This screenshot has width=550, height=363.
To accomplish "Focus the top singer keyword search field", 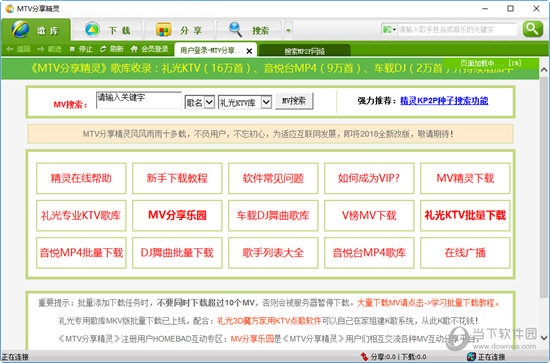I will (457, 29).
